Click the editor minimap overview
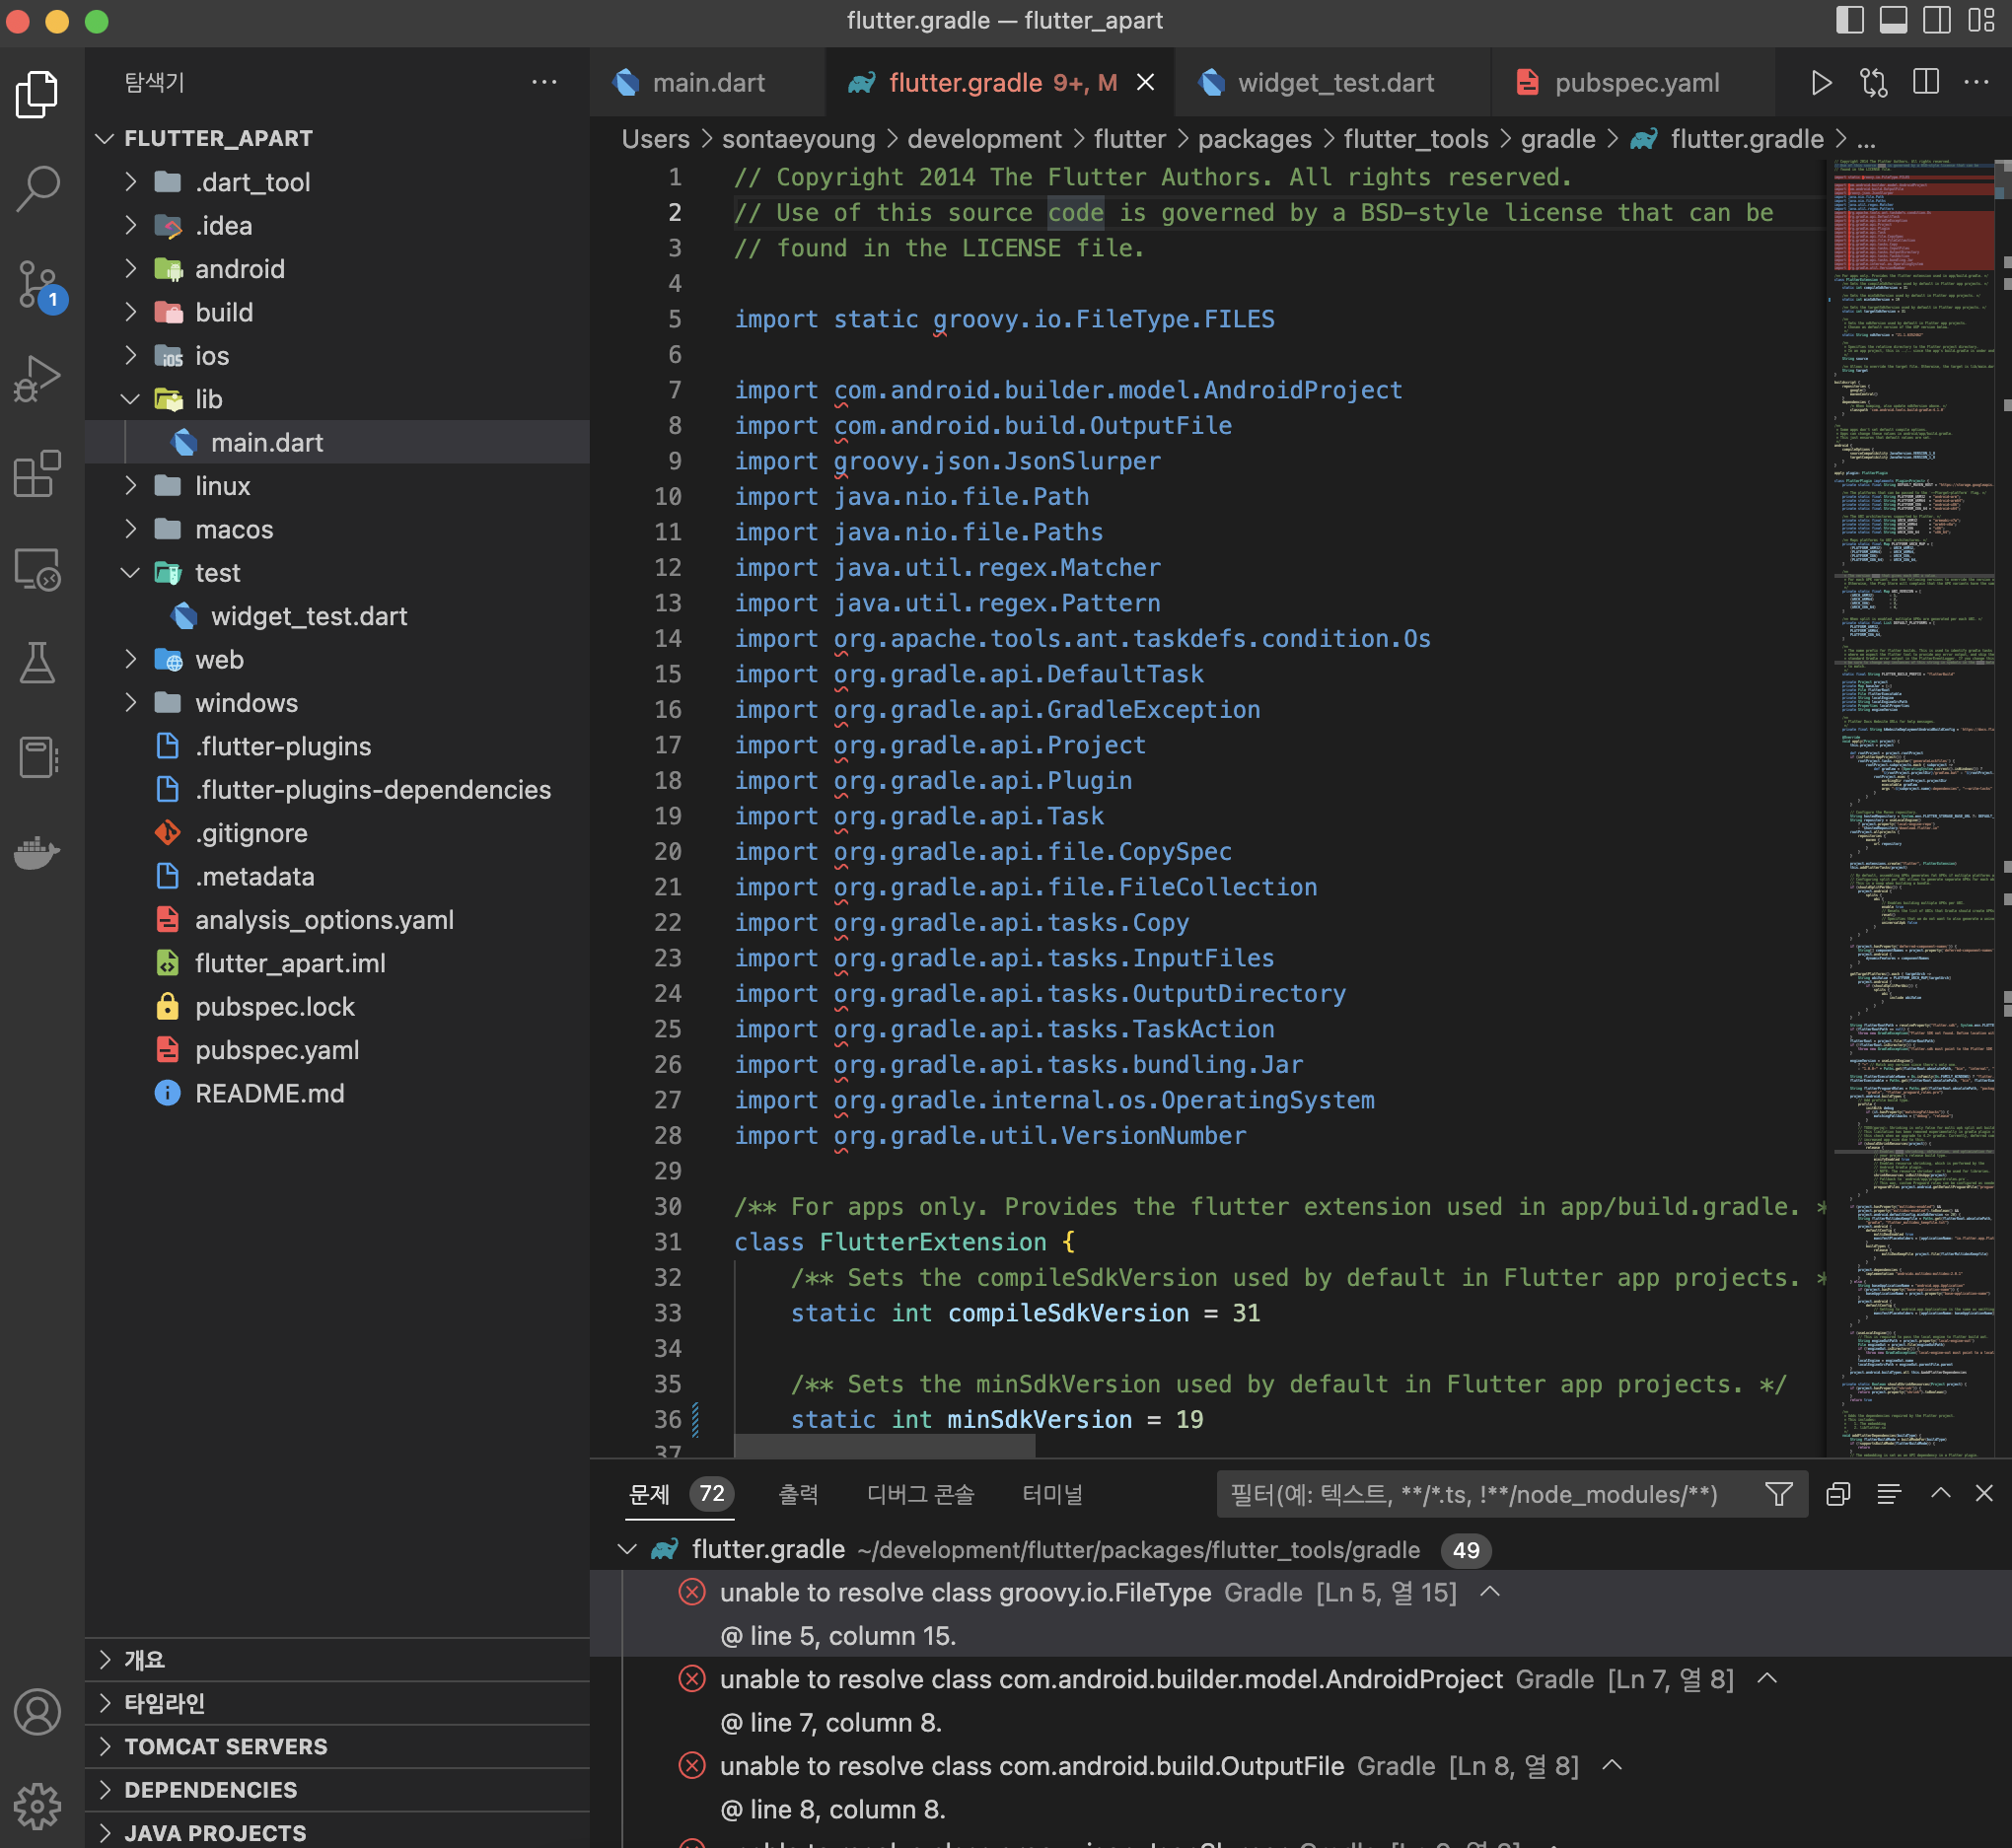 (1913, 806)
